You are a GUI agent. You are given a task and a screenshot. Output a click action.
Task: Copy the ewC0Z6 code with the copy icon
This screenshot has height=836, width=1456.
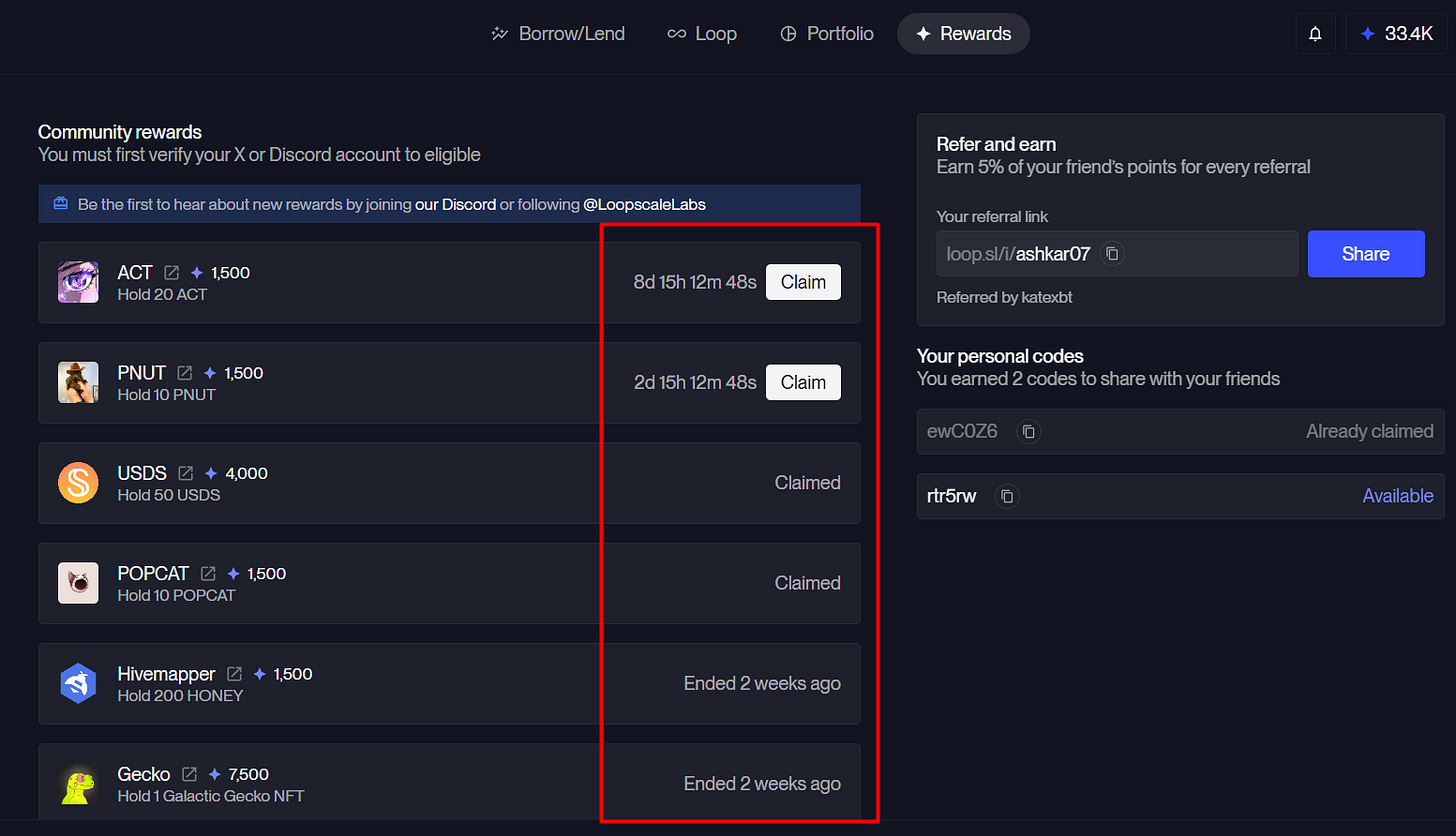(x=1028, y=431)
